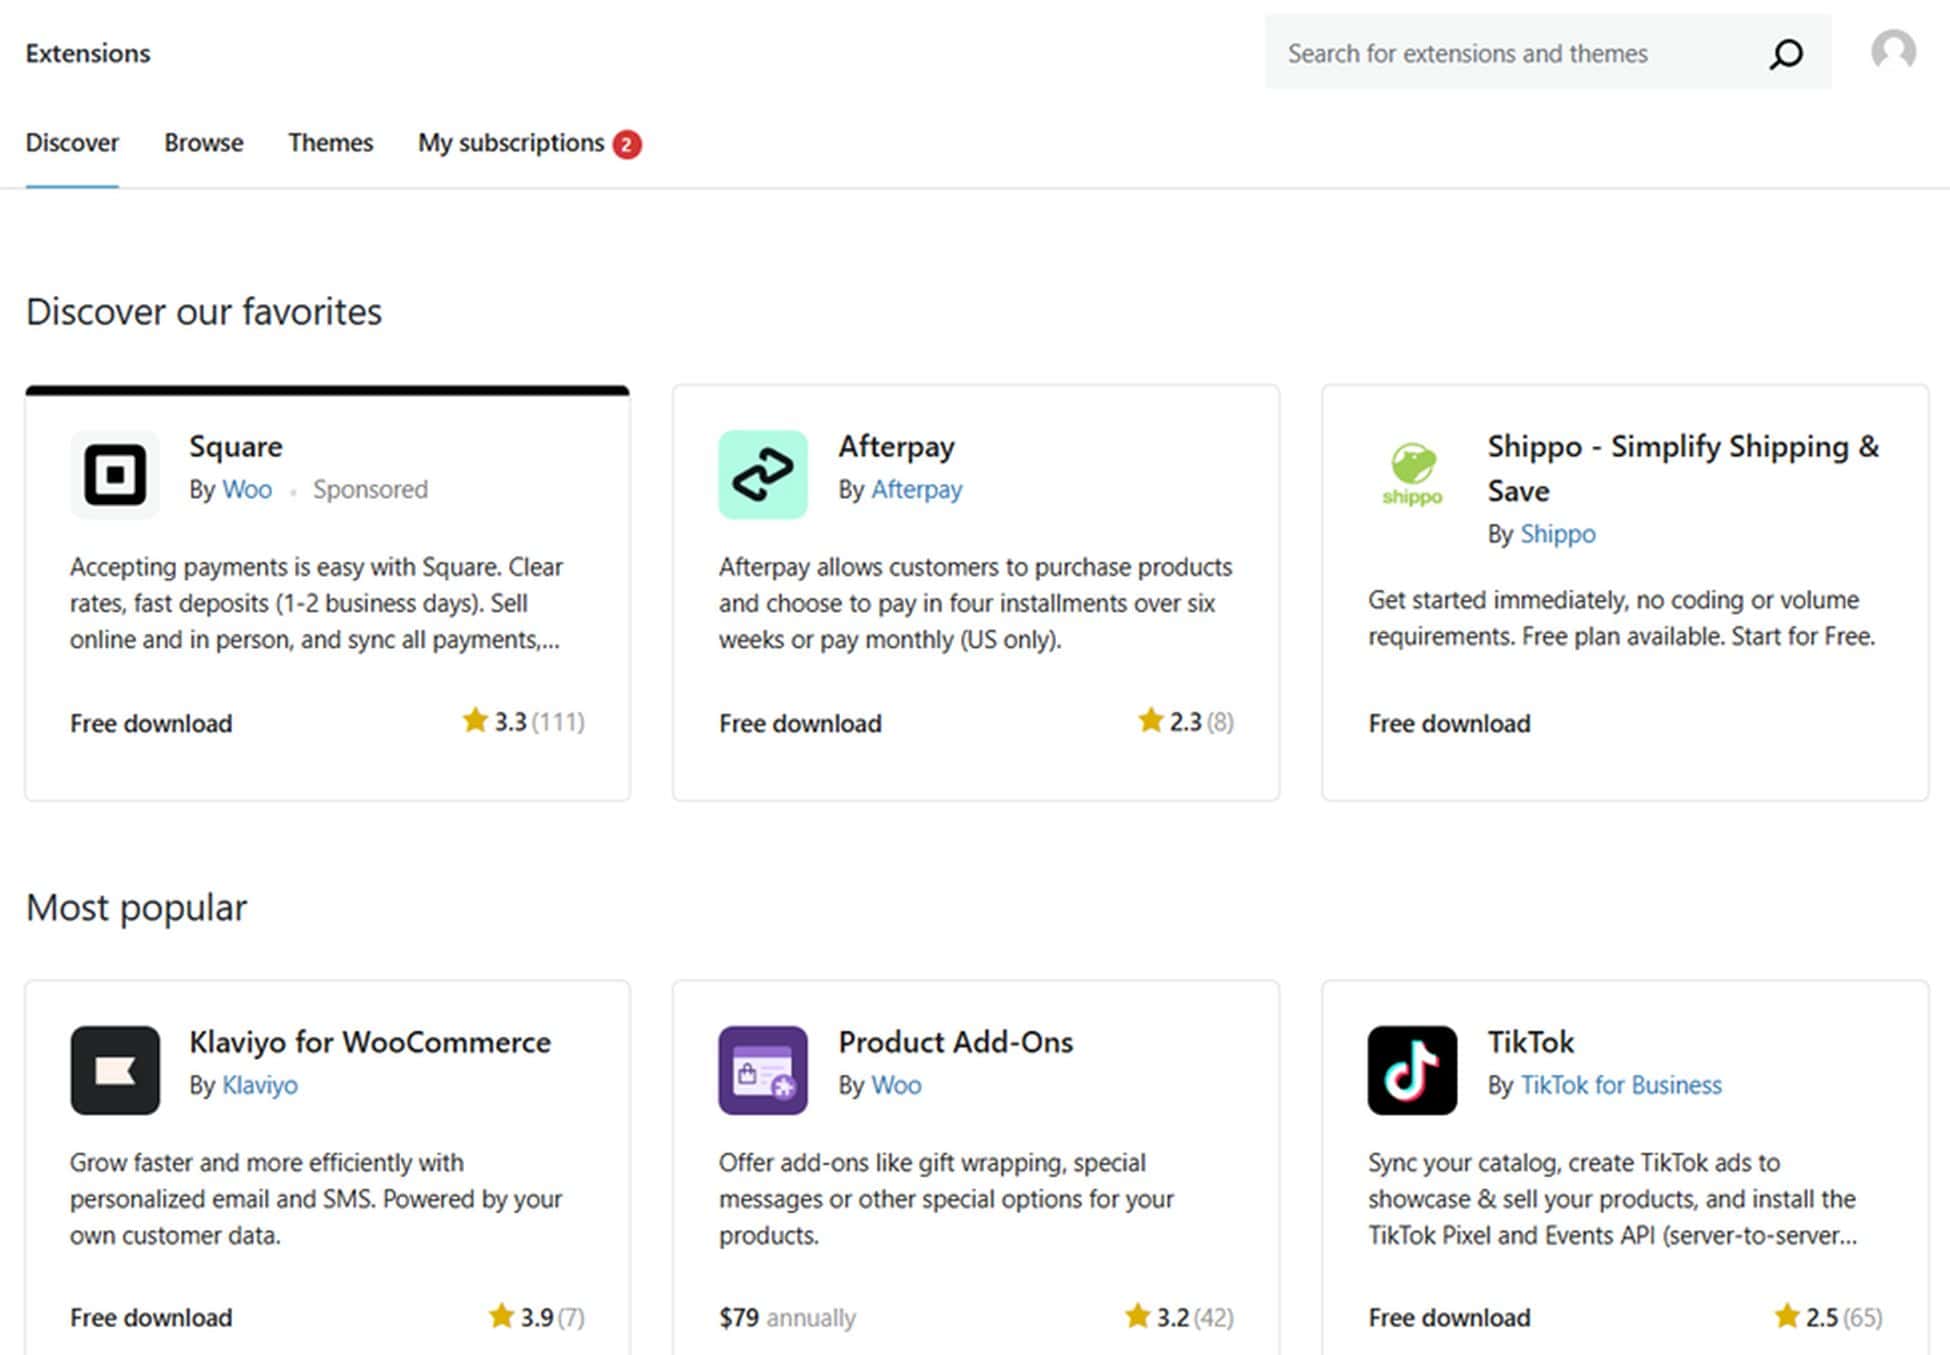Click the Klaviyo for WooCommerce logo

click(114, 1070)
